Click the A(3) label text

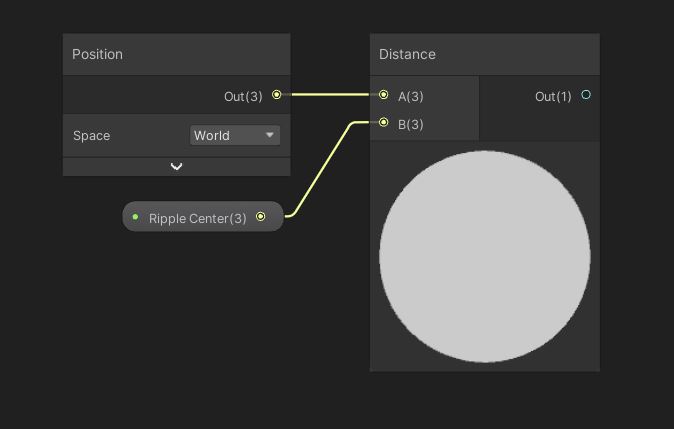(x=411, y=97)
